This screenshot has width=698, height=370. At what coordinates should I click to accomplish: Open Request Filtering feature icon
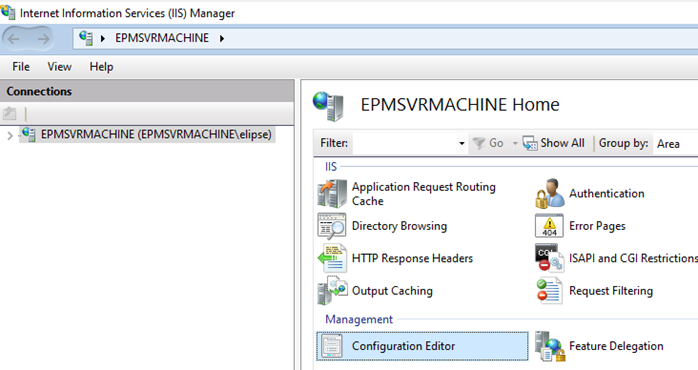549,290
